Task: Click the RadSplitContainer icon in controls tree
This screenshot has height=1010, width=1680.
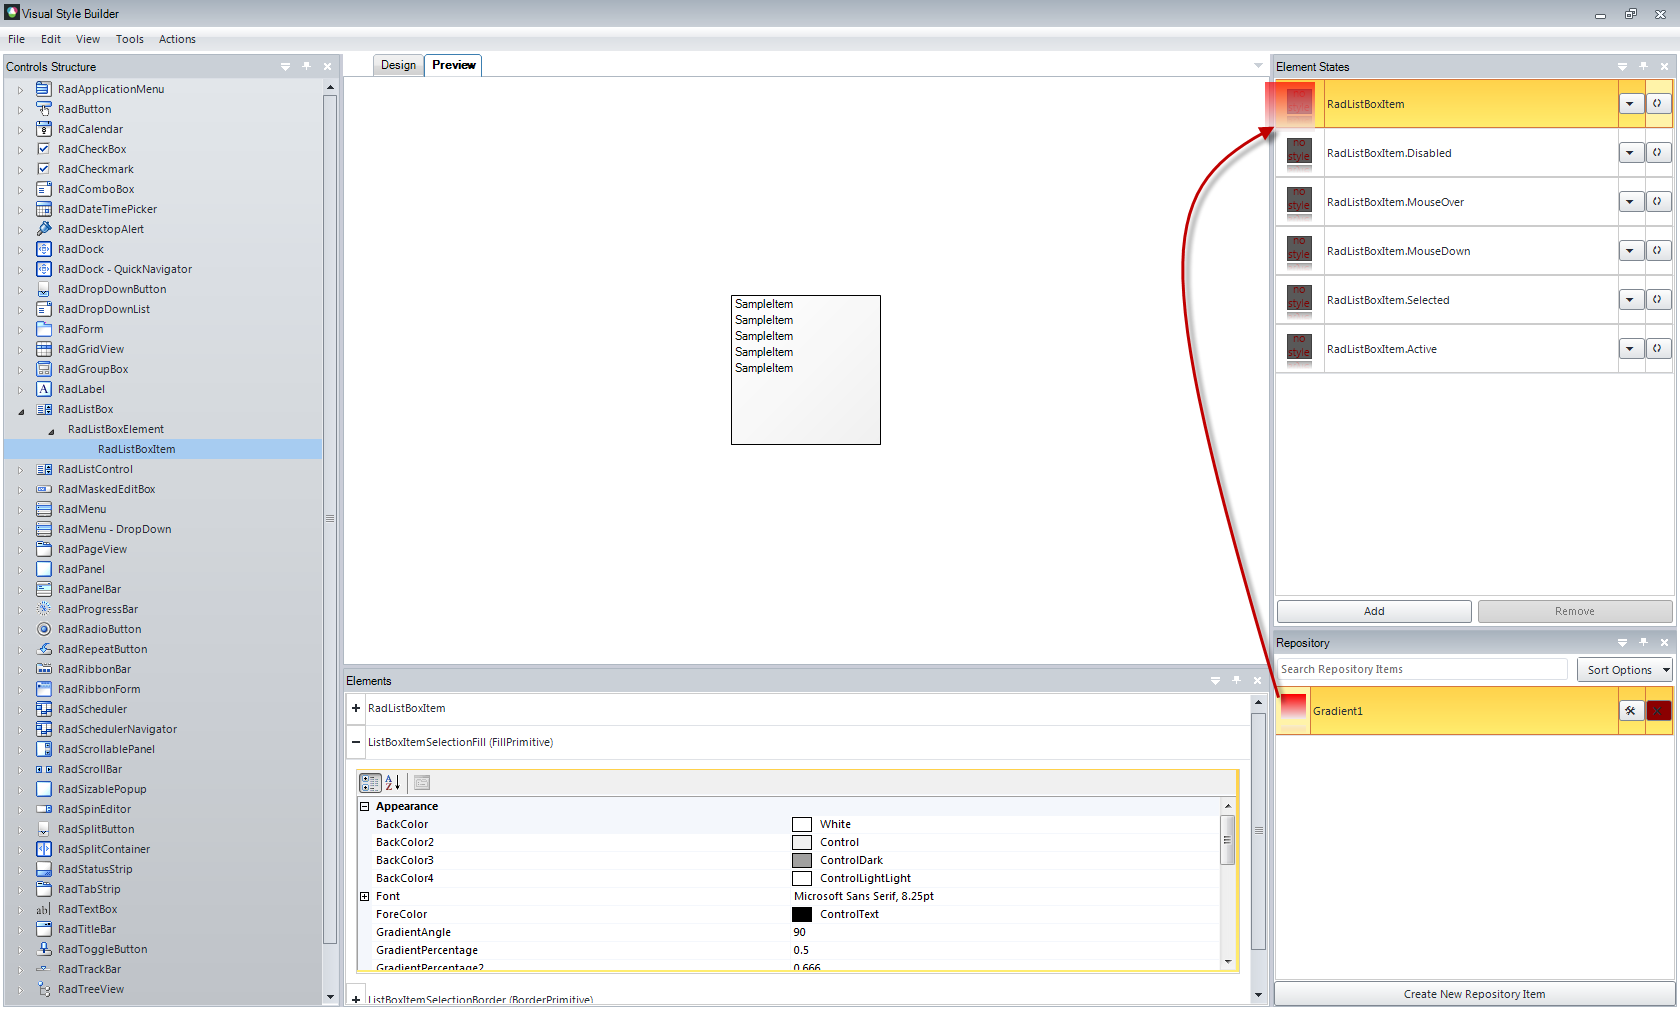Action: point(44,849)
